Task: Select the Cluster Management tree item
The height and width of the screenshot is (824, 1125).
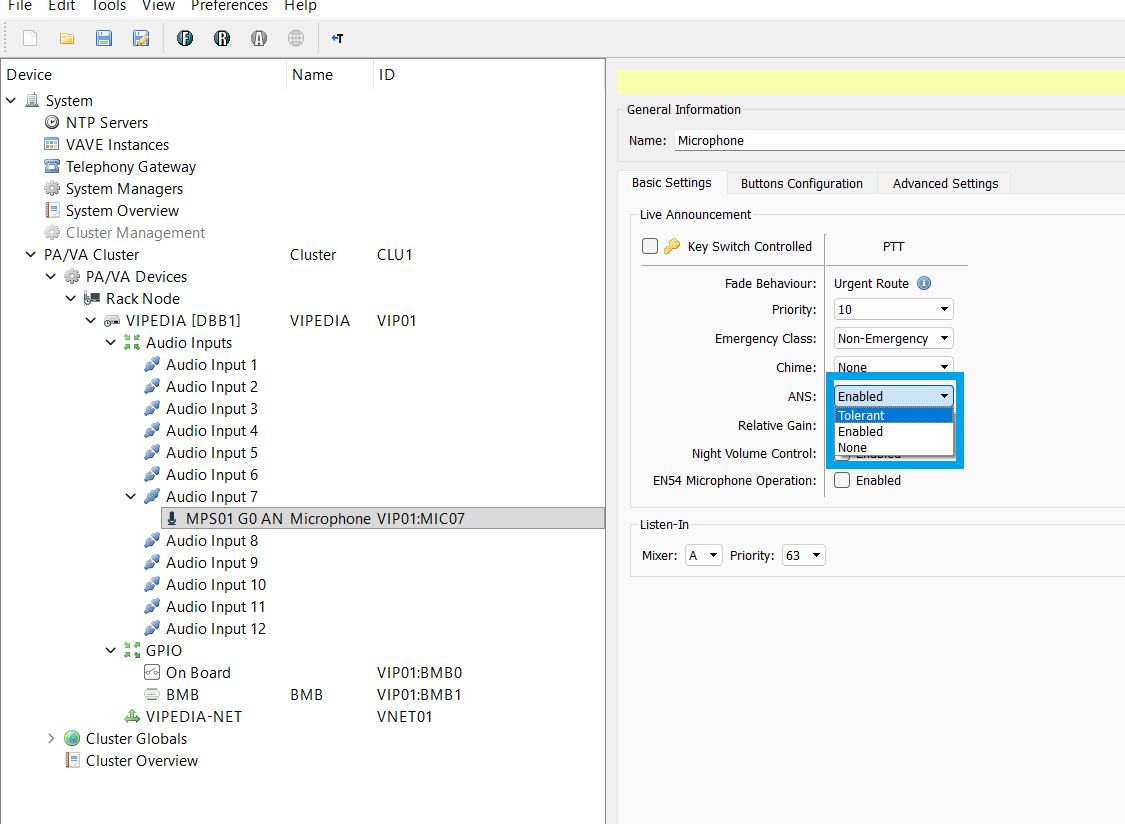Action: pyautogui.click(x=135, y=233)
